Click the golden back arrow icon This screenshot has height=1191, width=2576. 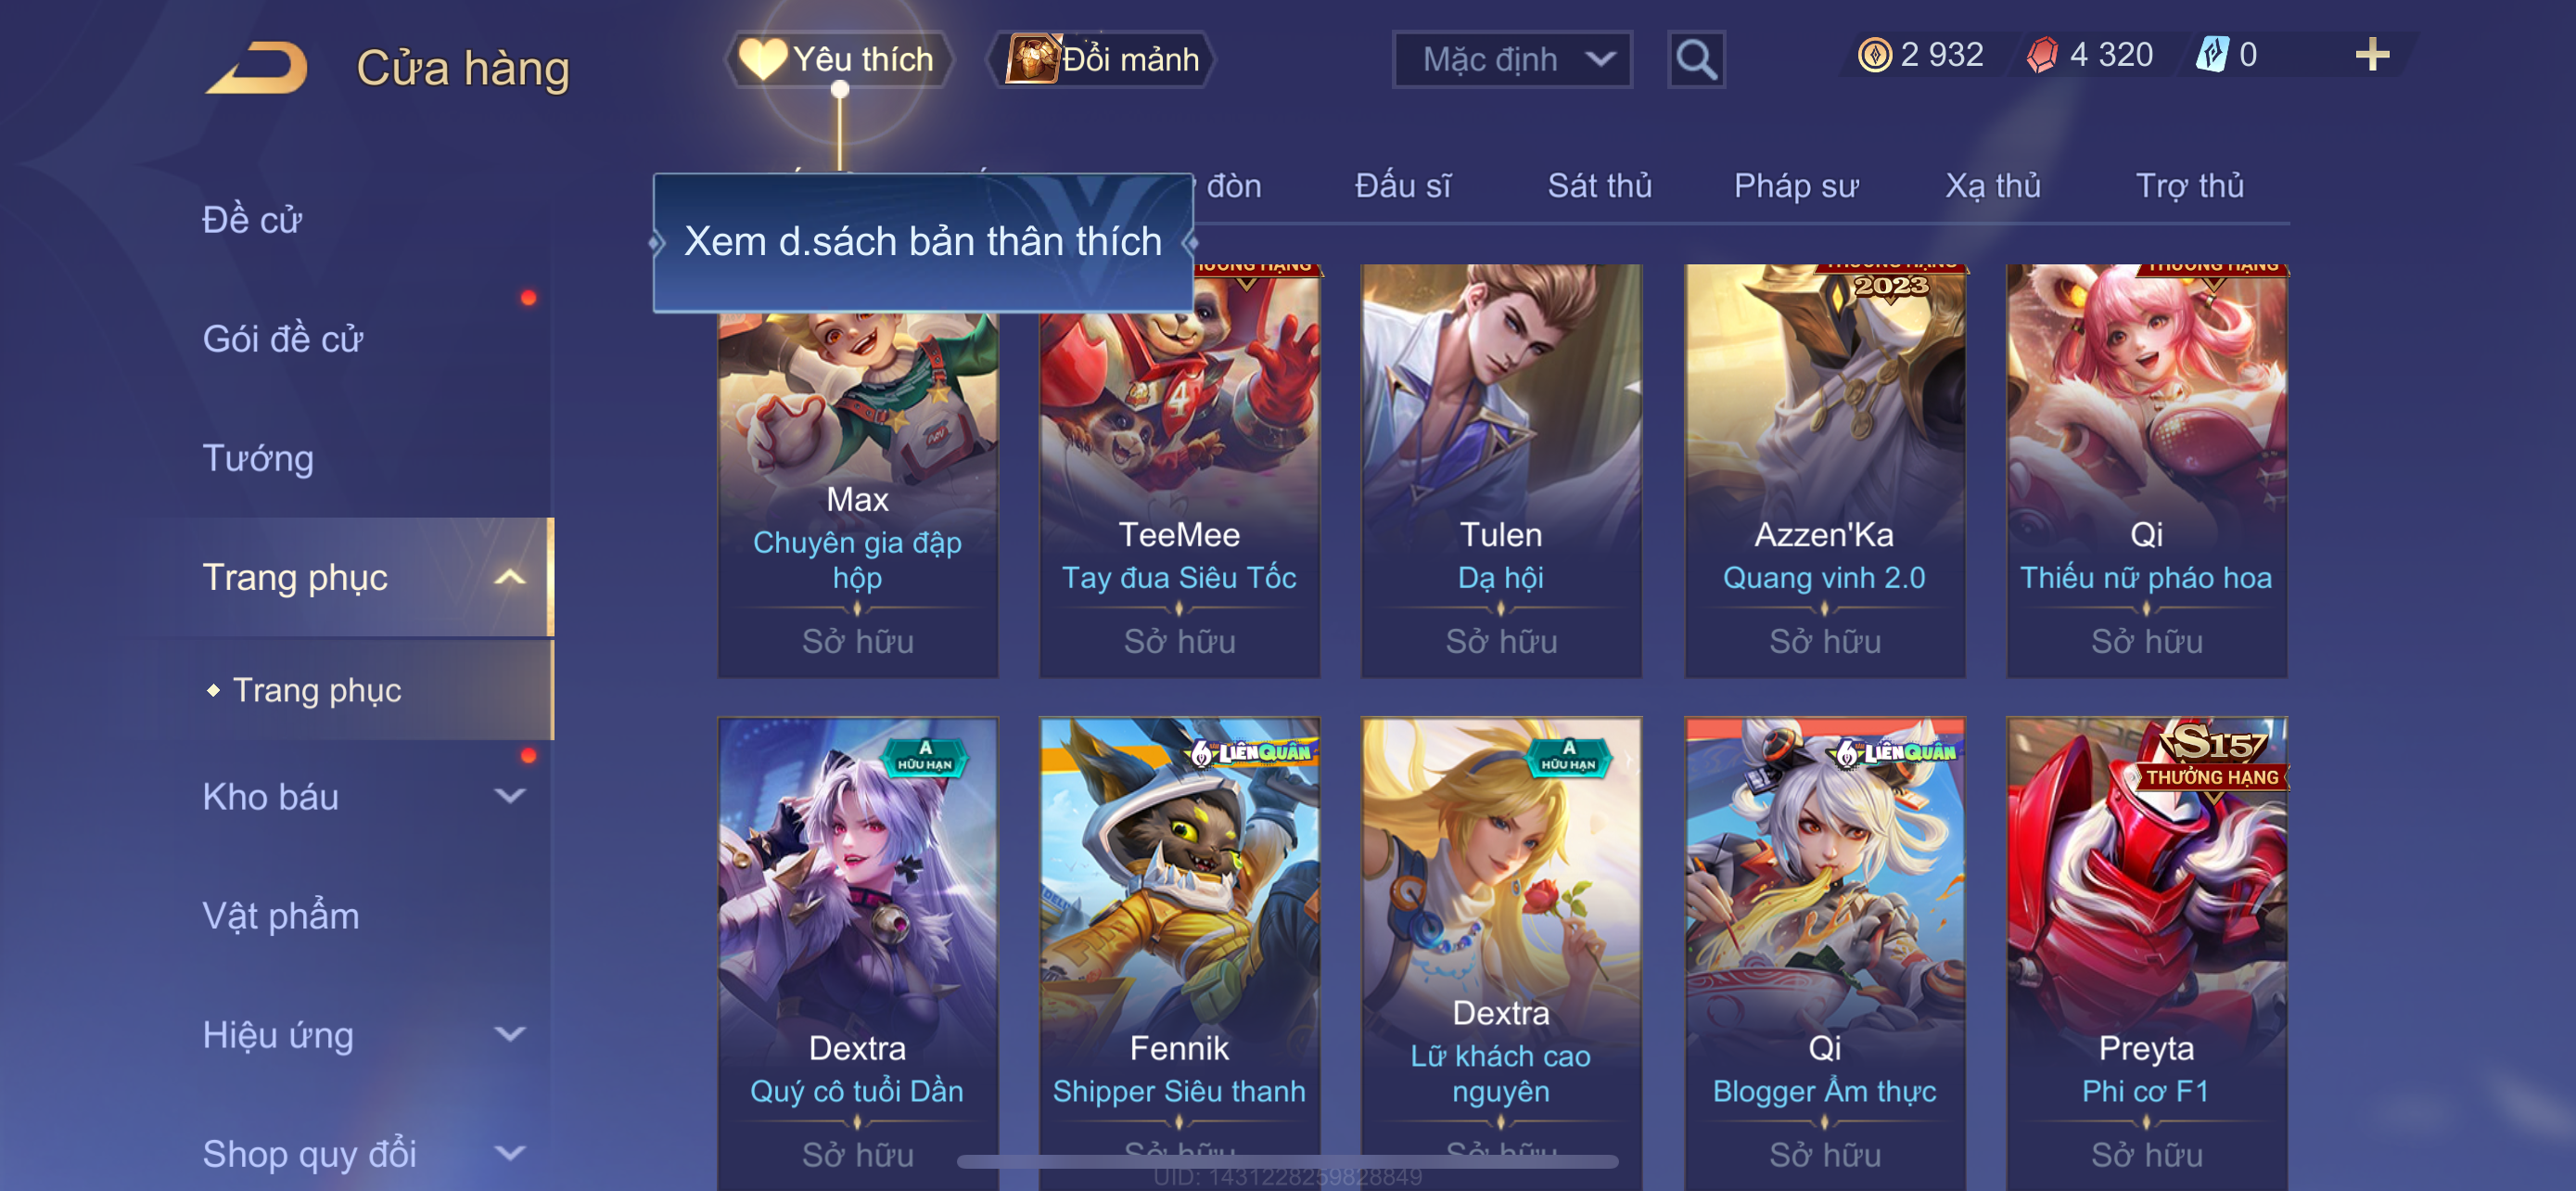point(257,67)
